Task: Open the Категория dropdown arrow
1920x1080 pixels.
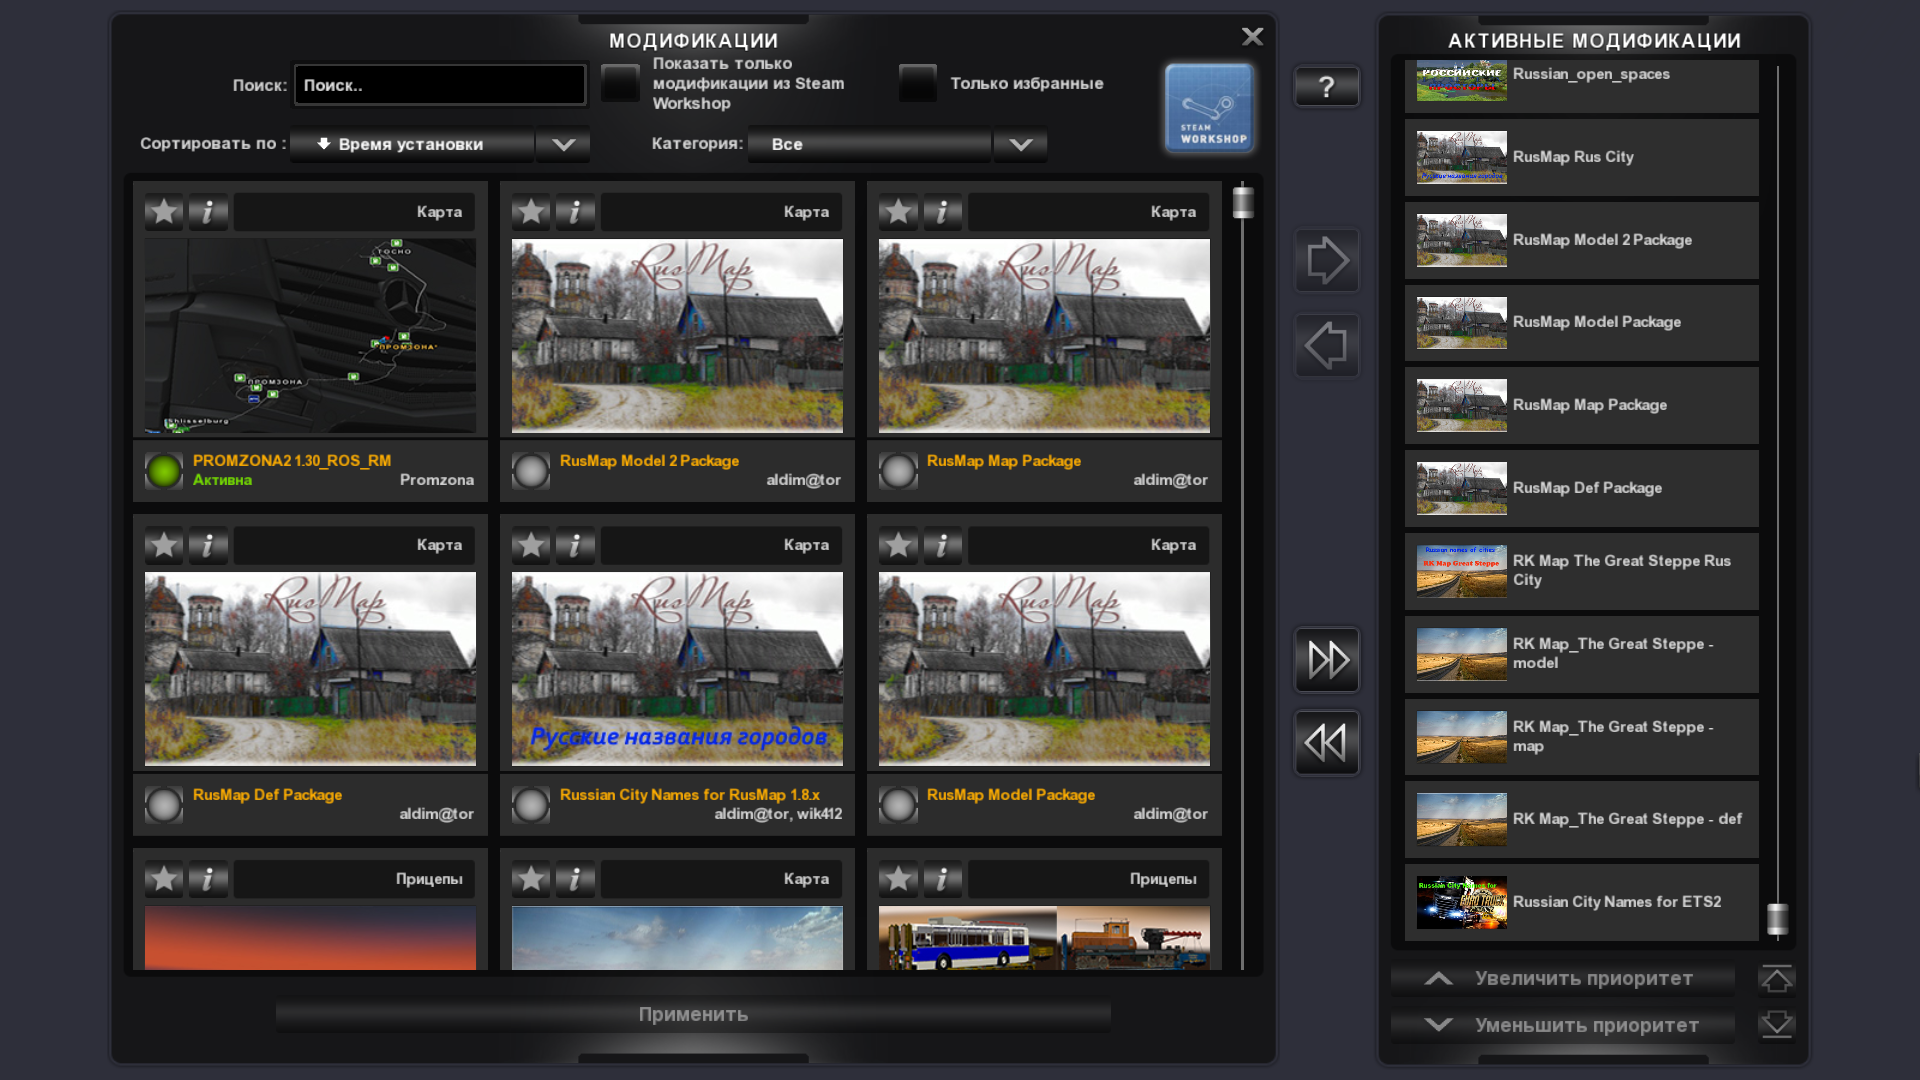Action: [1020, 144]
